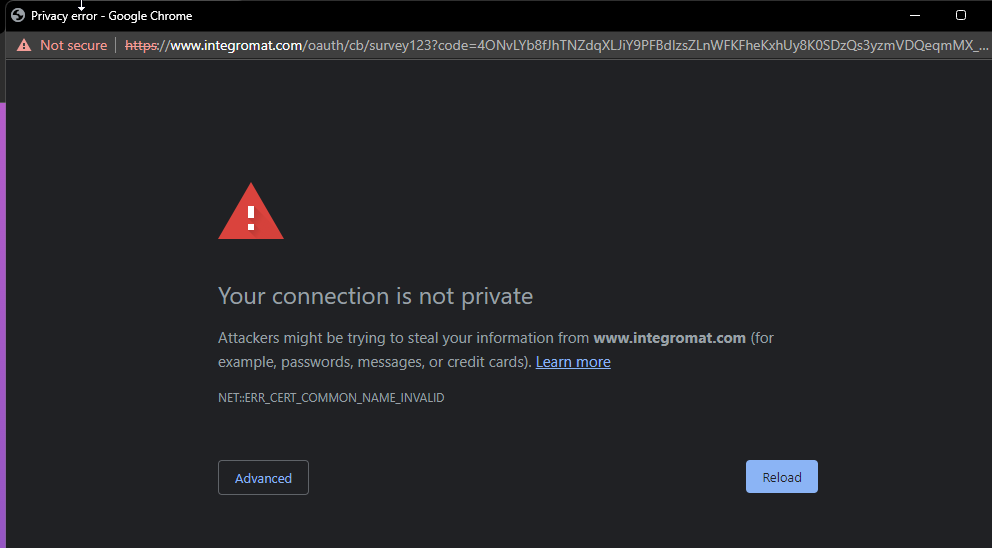Screen dimensions: 992x548
Task: Click the Your connection is not private heading
Action: (375, 296)
